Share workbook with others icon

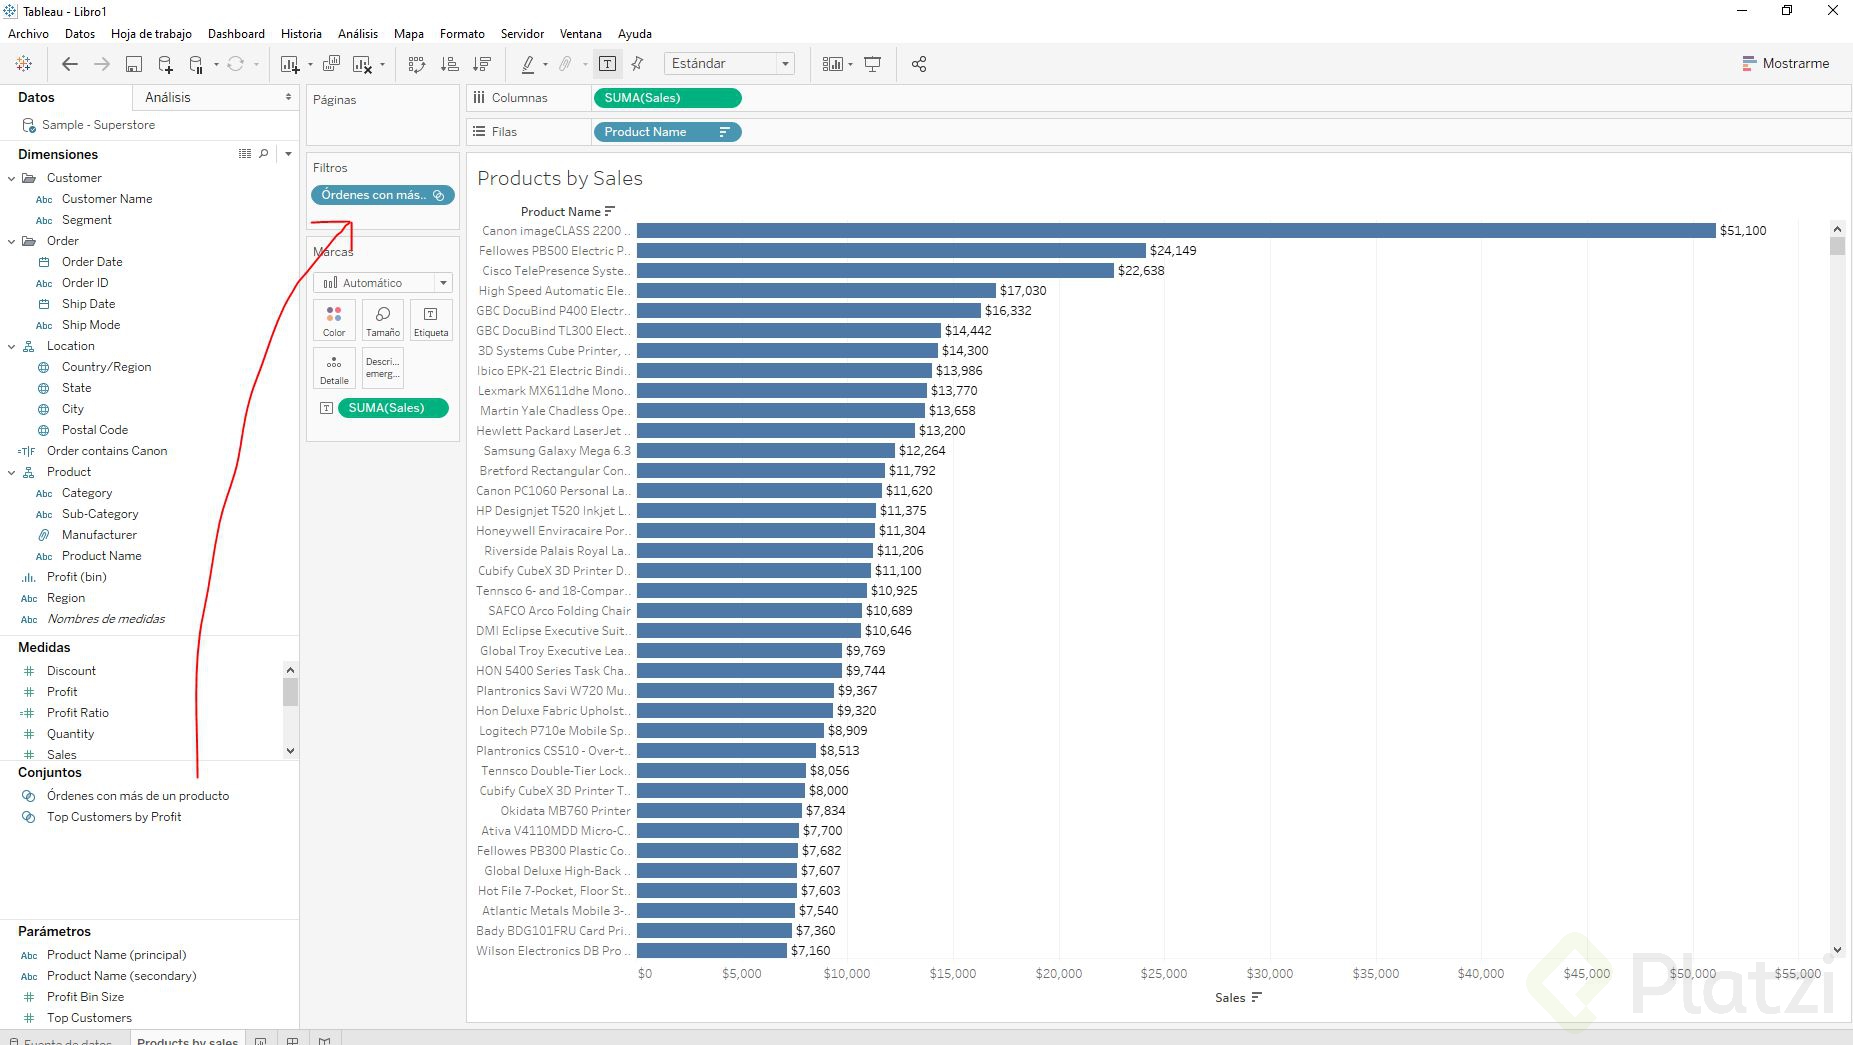click(x=919, y=64)
